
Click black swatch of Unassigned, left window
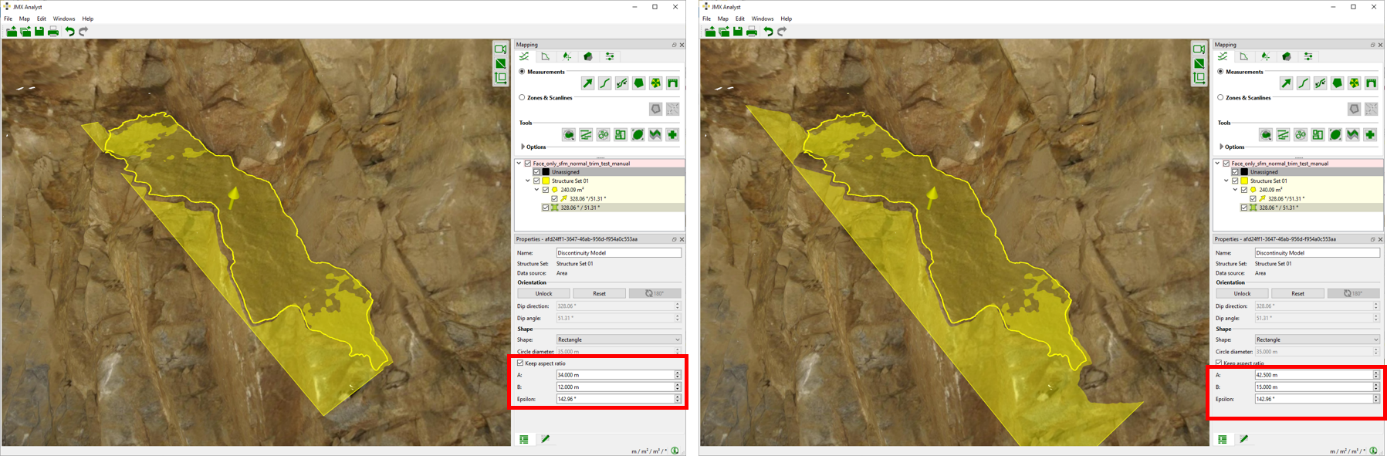click(546, 171)
